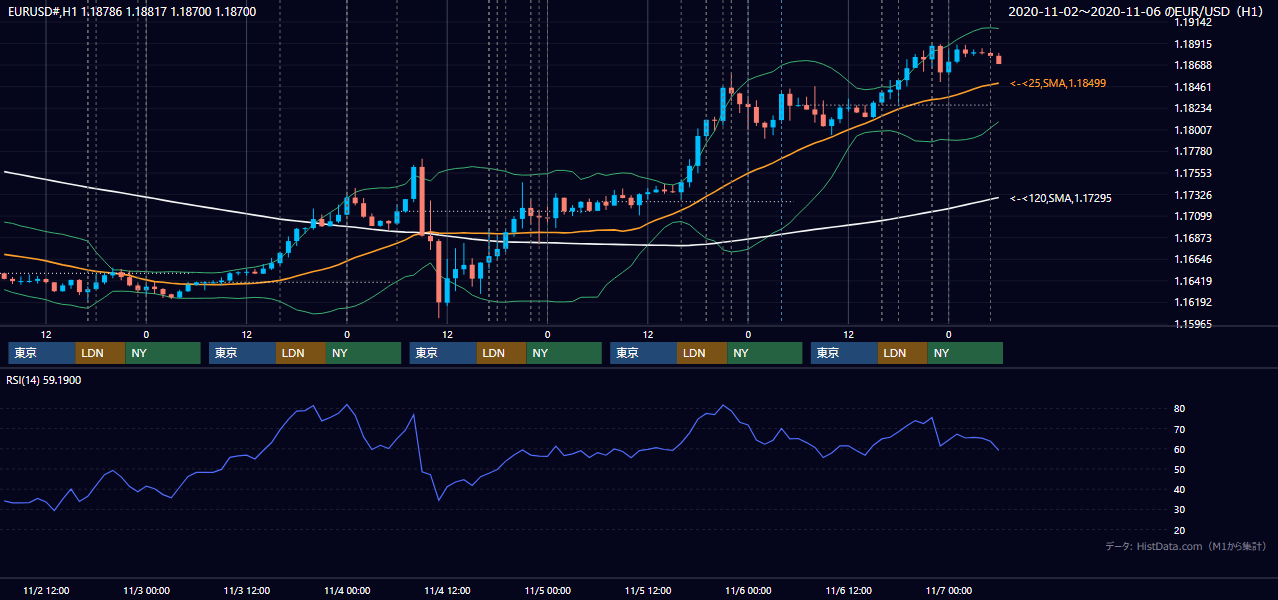Select time axis label 11/3 12:00

click(x=247, y=590)
